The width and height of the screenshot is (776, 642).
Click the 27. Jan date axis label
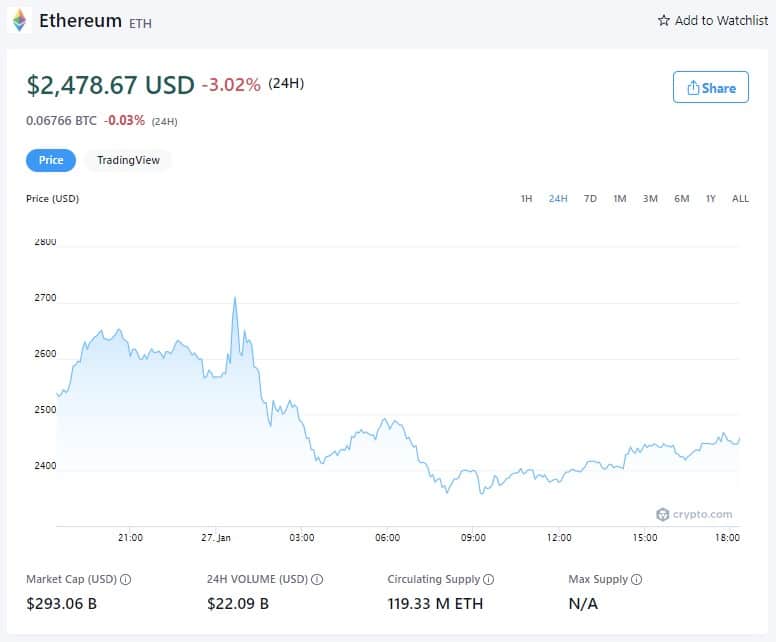click(216, 538)
